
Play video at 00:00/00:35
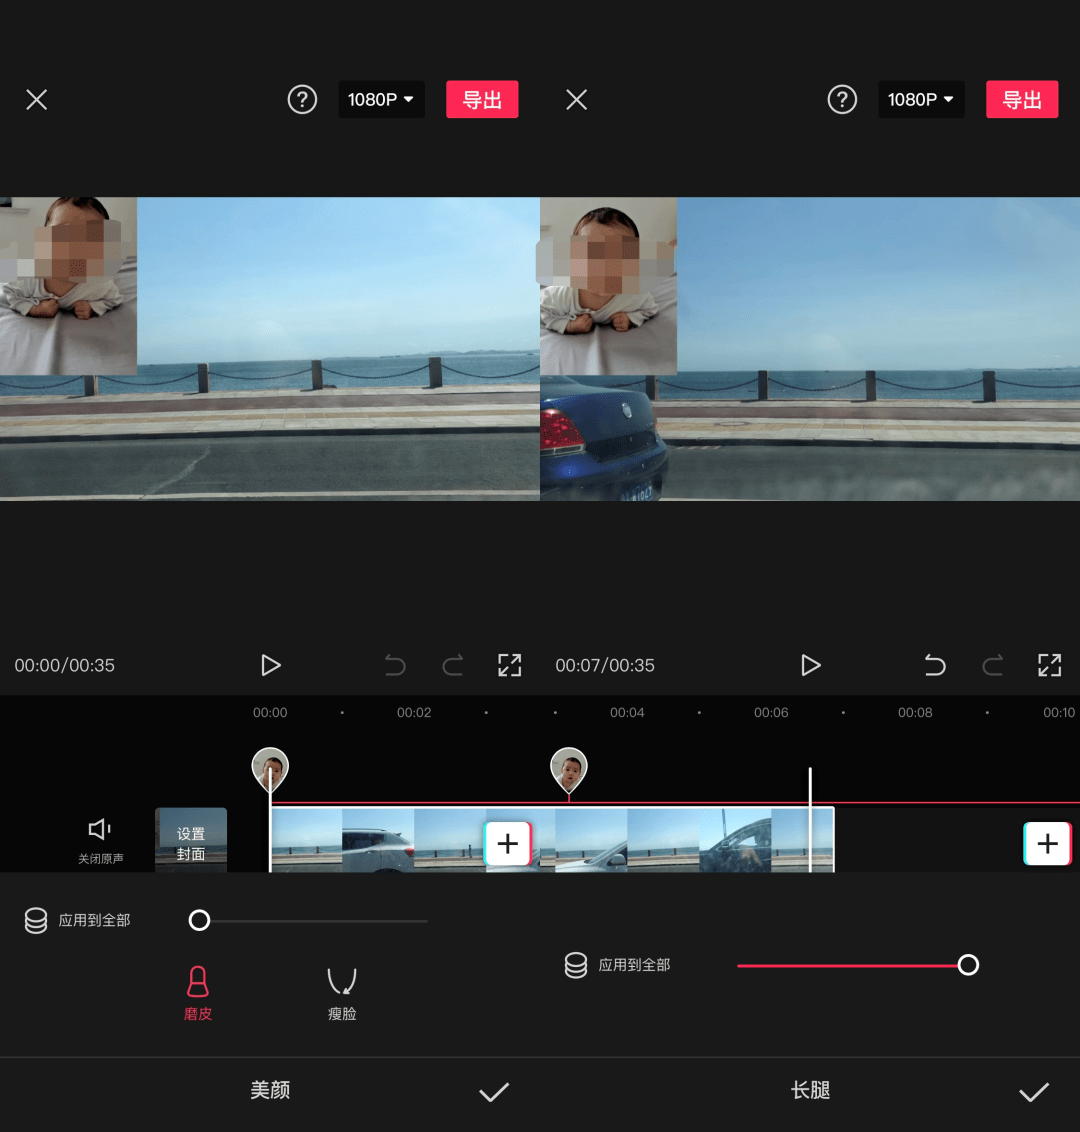click(x=271, y=665)
